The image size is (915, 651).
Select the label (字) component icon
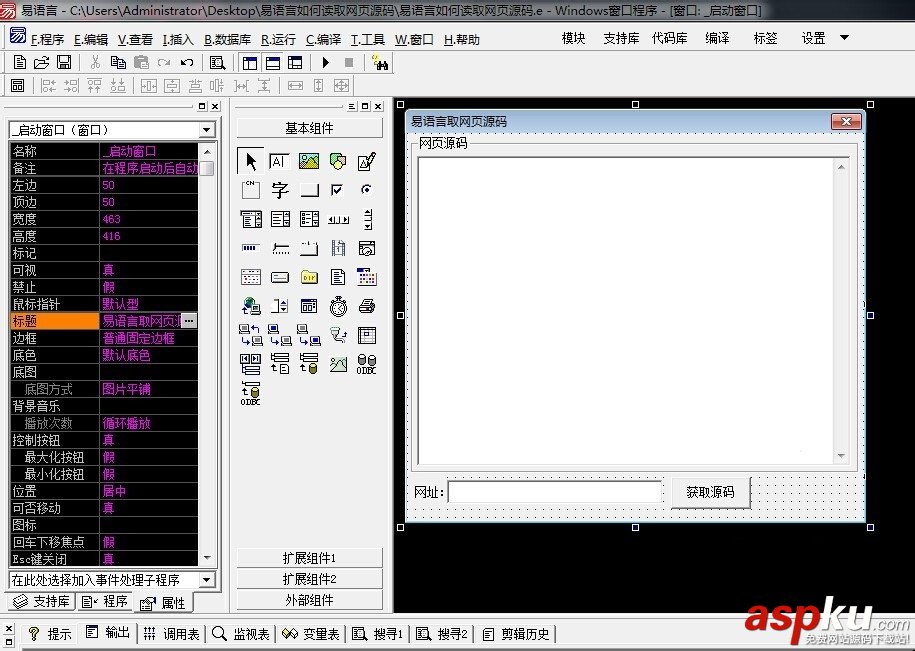point(280,190)
